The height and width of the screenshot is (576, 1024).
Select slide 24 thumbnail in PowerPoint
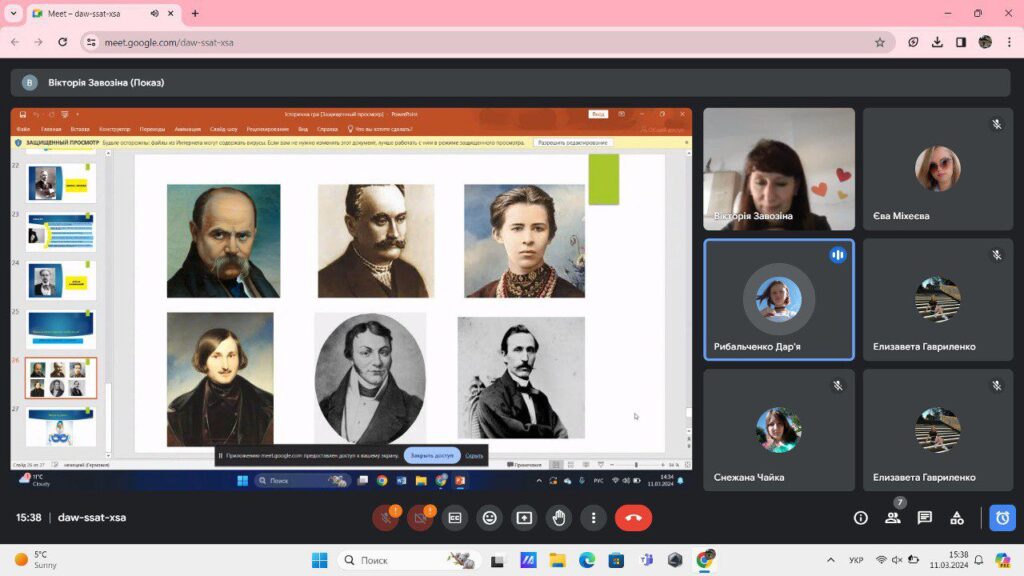pos(61,281)
